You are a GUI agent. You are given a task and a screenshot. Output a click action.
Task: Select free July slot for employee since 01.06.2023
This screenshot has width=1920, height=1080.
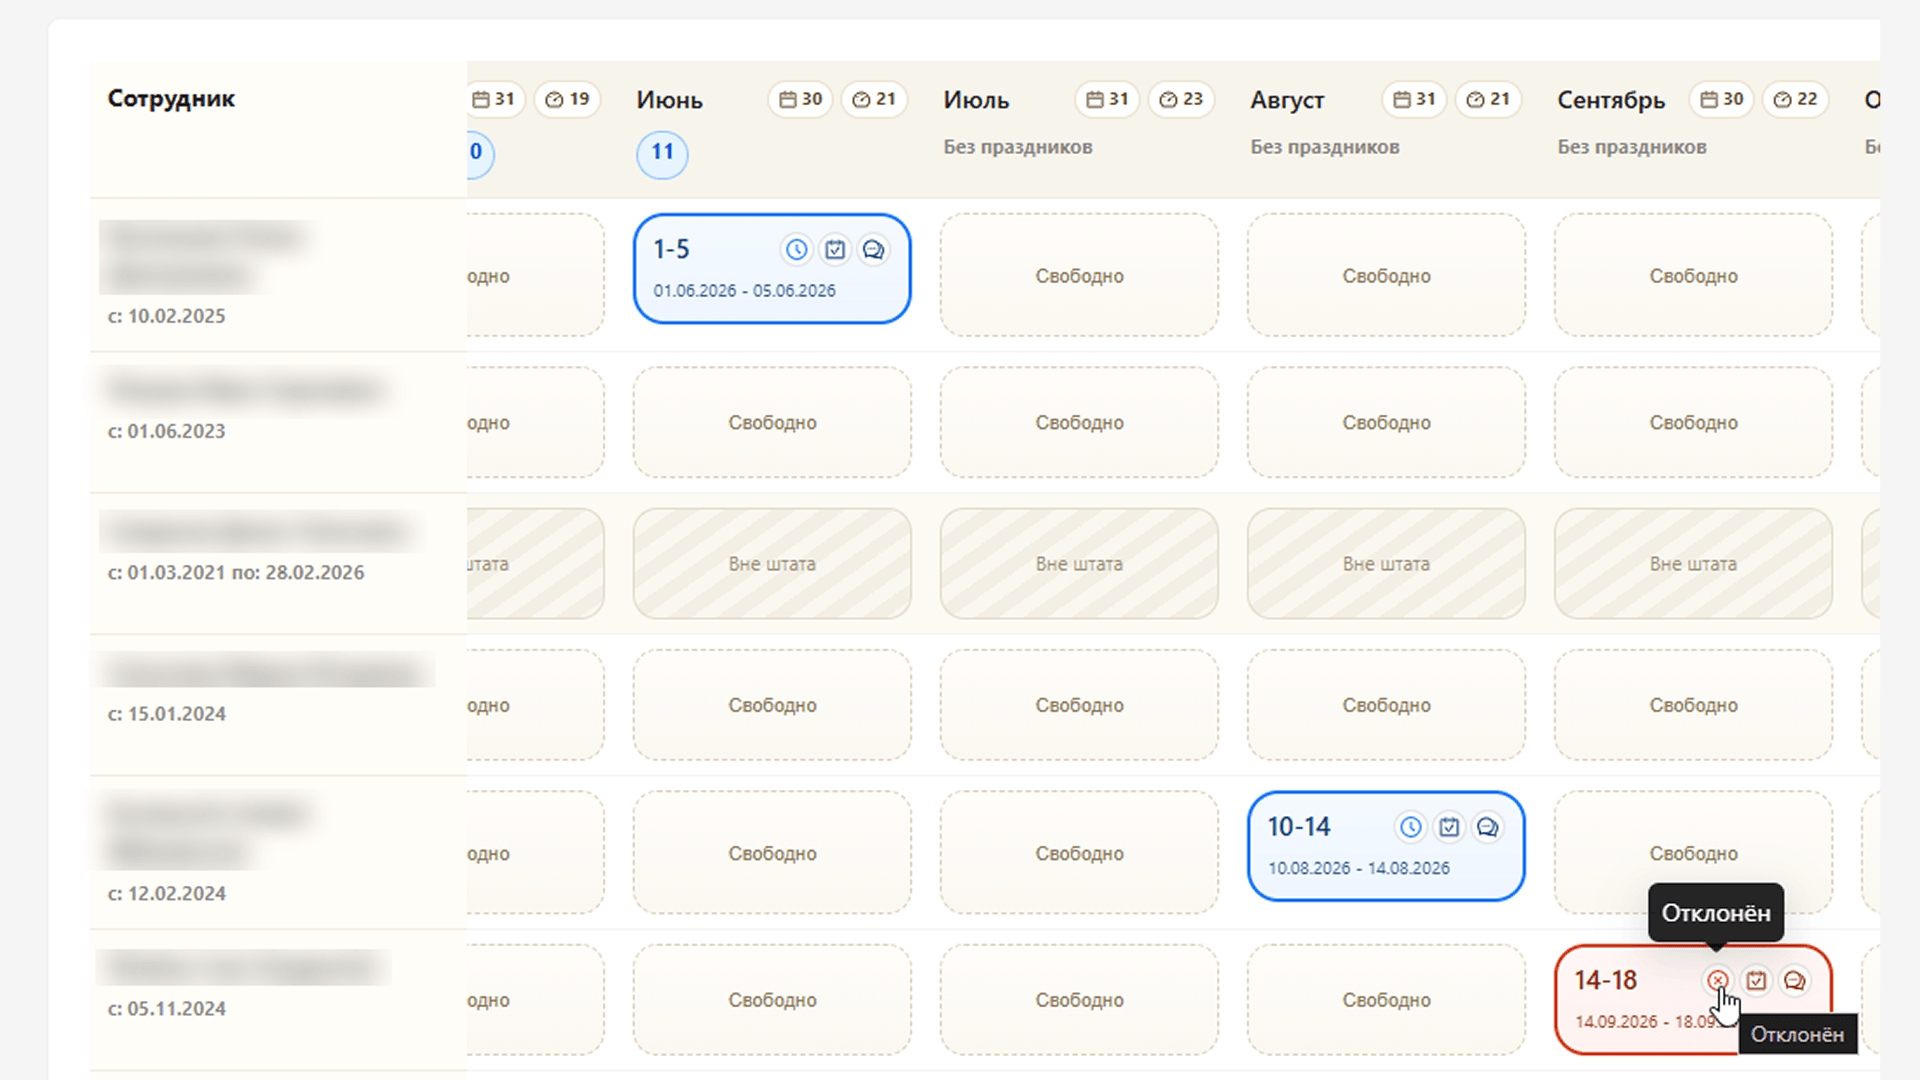(x=1079, y=422)
